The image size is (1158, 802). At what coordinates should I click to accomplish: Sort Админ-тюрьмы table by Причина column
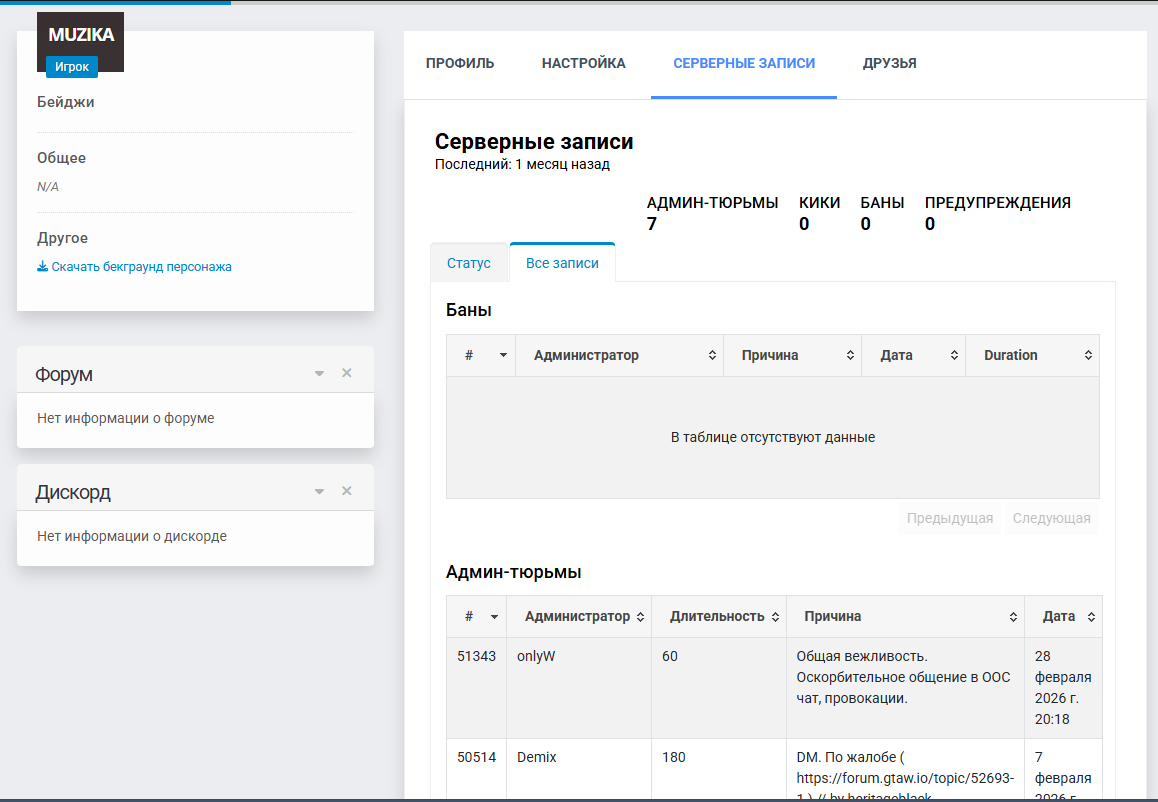point(905,617)
